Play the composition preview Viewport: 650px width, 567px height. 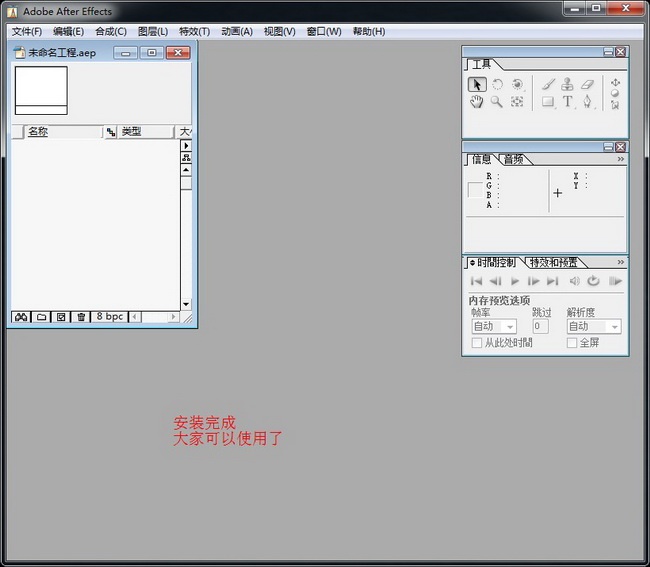click(x=515, y=281)
